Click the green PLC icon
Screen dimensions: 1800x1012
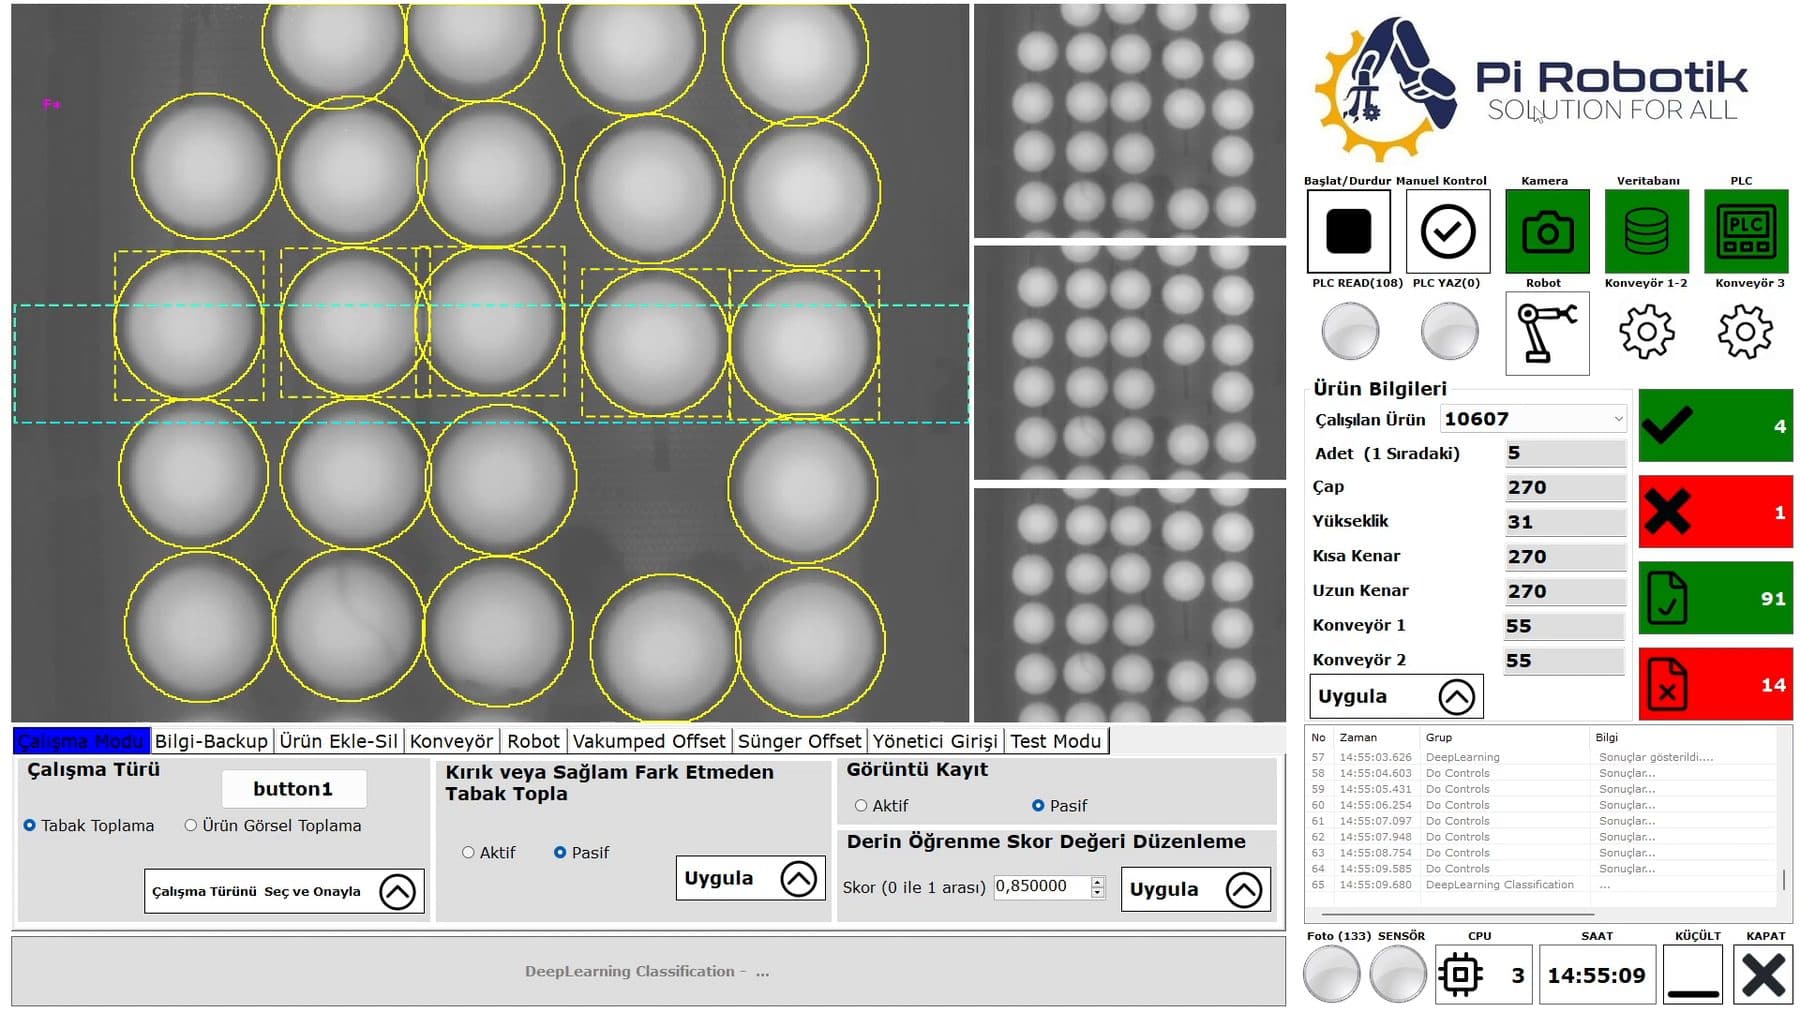pos(1745,231)
